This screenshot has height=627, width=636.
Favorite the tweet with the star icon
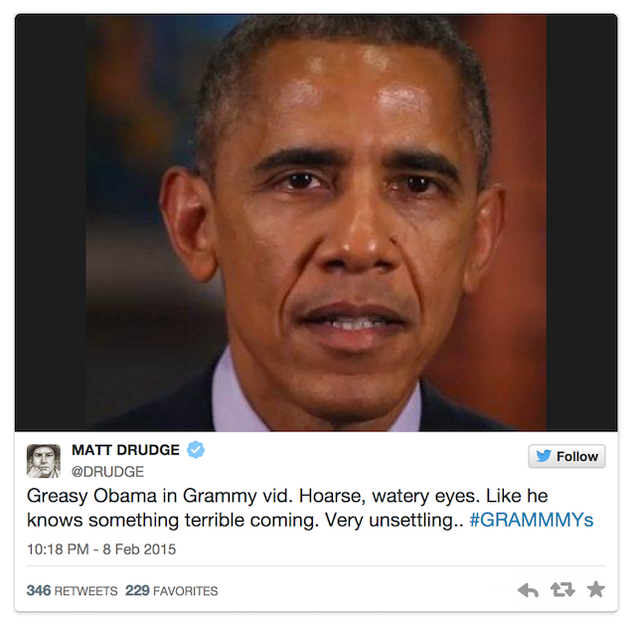[596, 589]
